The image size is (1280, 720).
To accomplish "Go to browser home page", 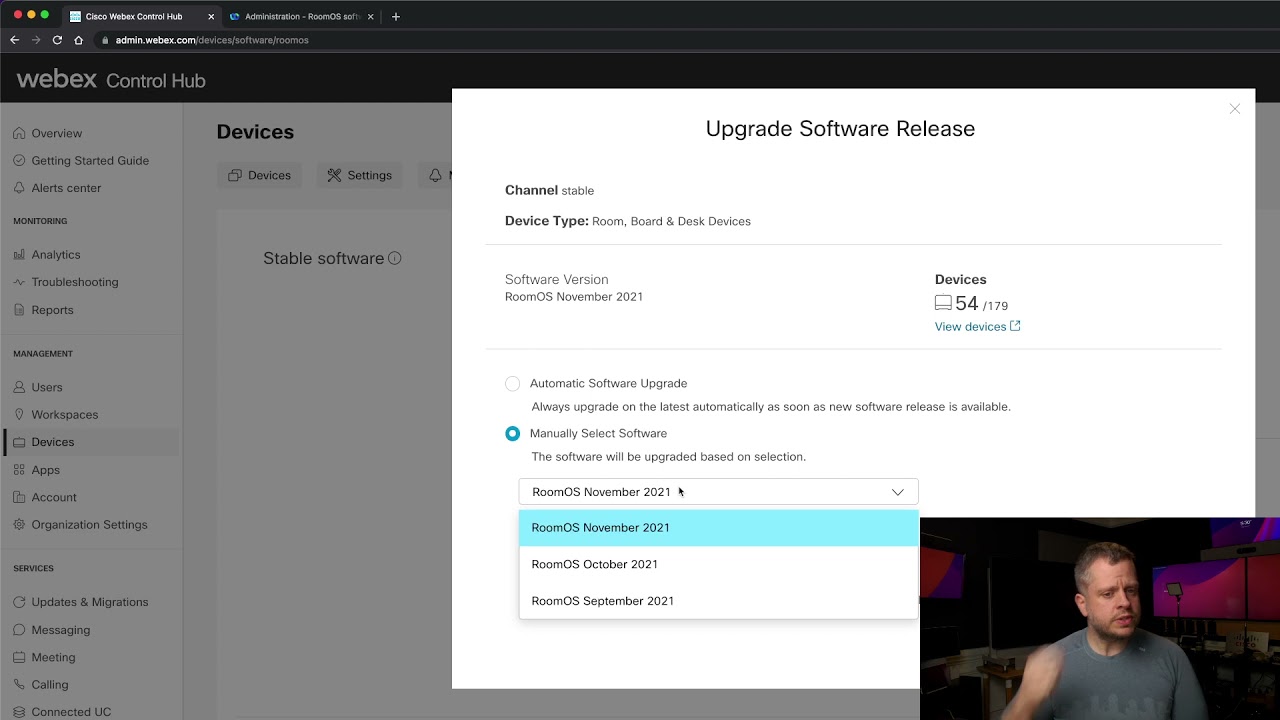I will click(x=78, y=40).
